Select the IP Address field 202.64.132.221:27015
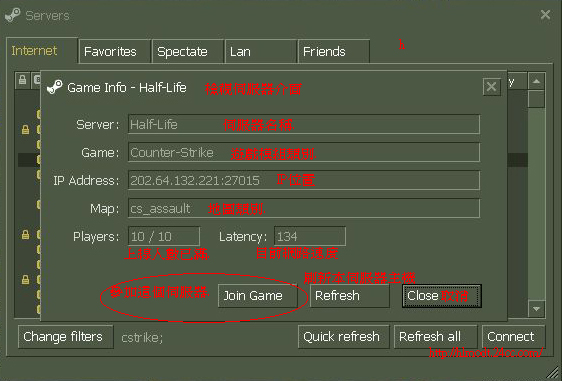 point(304,180)
